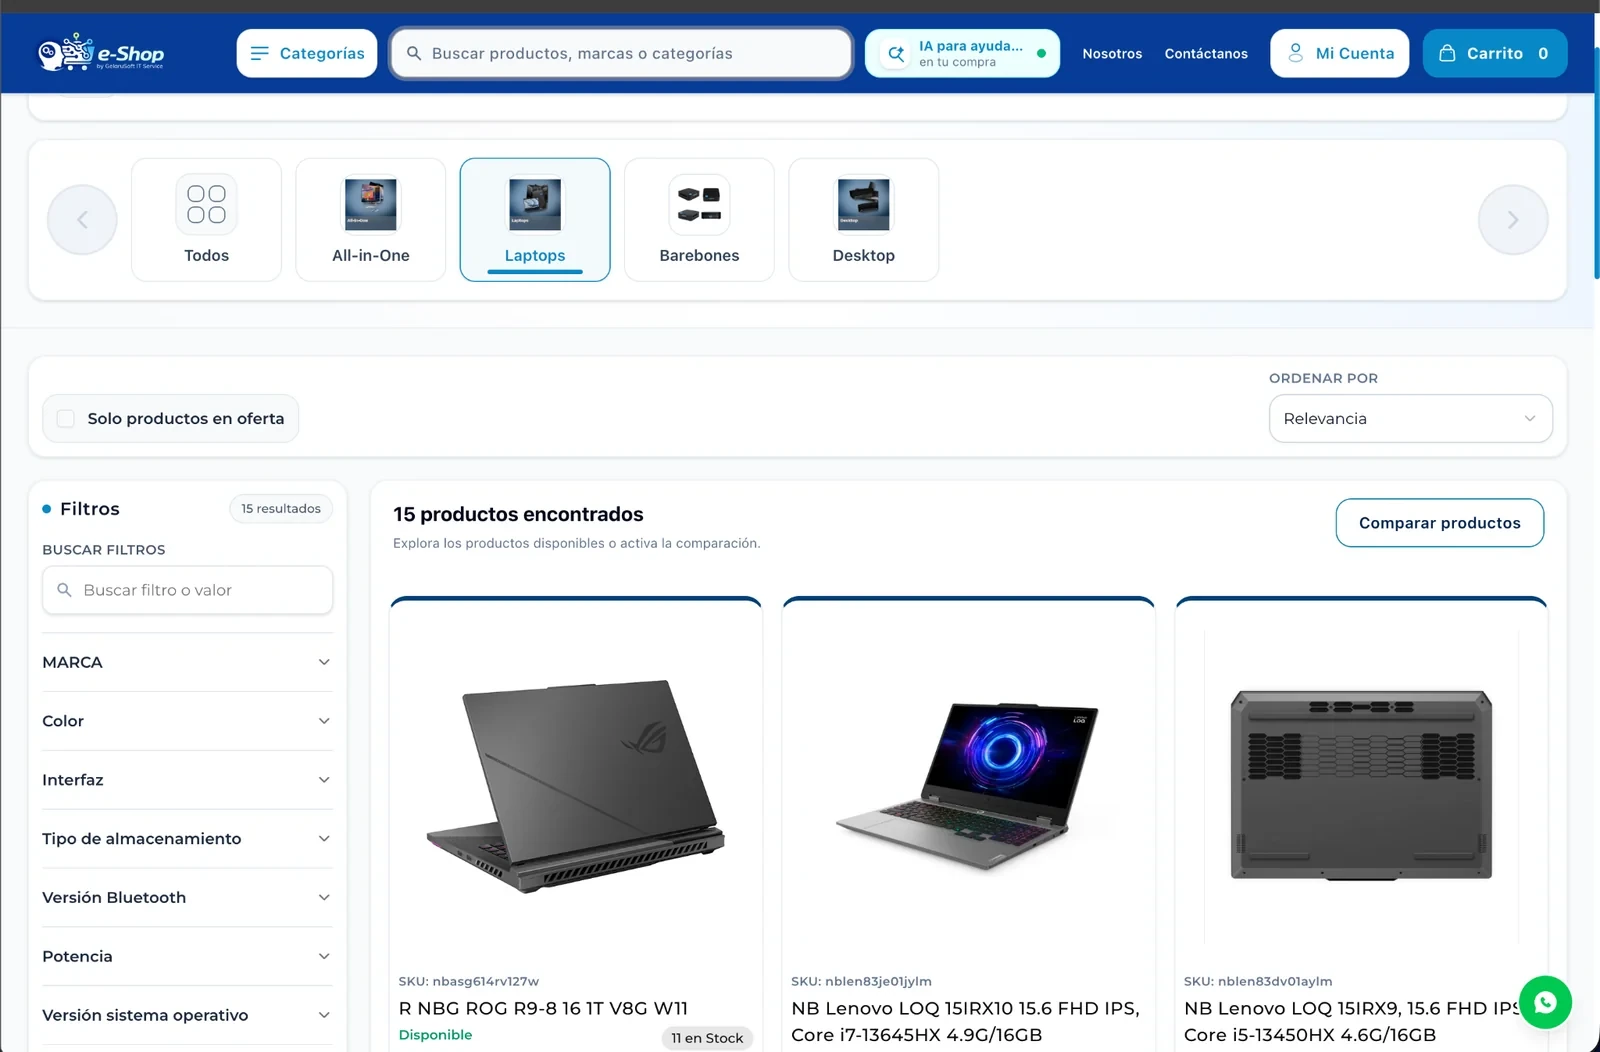The image size is (1600, 1052).
Task: Go to previous categories with left arrow
Action: pyautogui.click(x=82, y=219)
